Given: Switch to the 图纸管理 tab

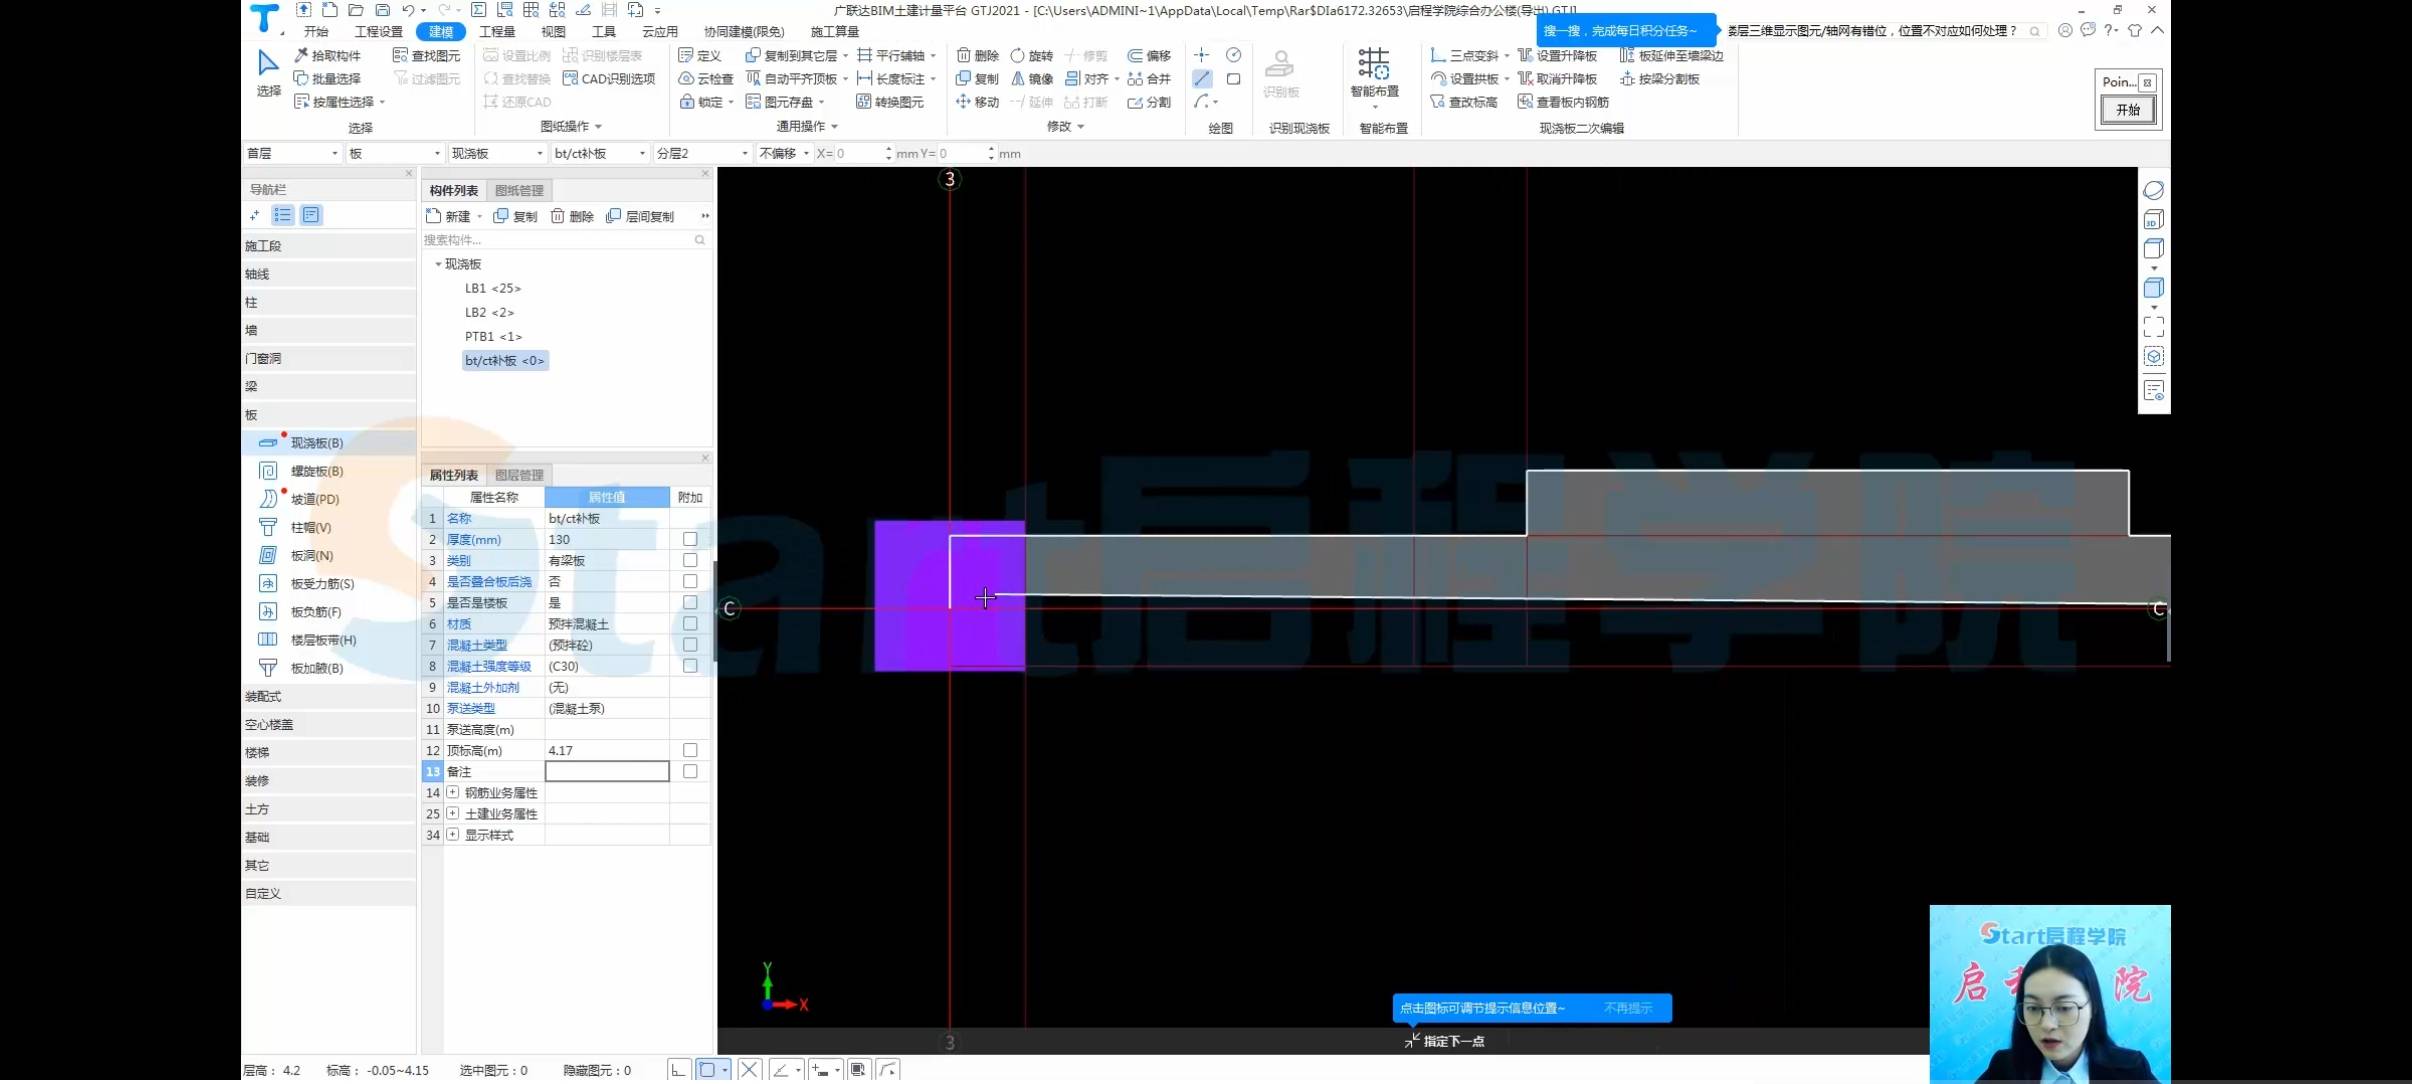Looking at the screenshot, I should tap(519, 190).
